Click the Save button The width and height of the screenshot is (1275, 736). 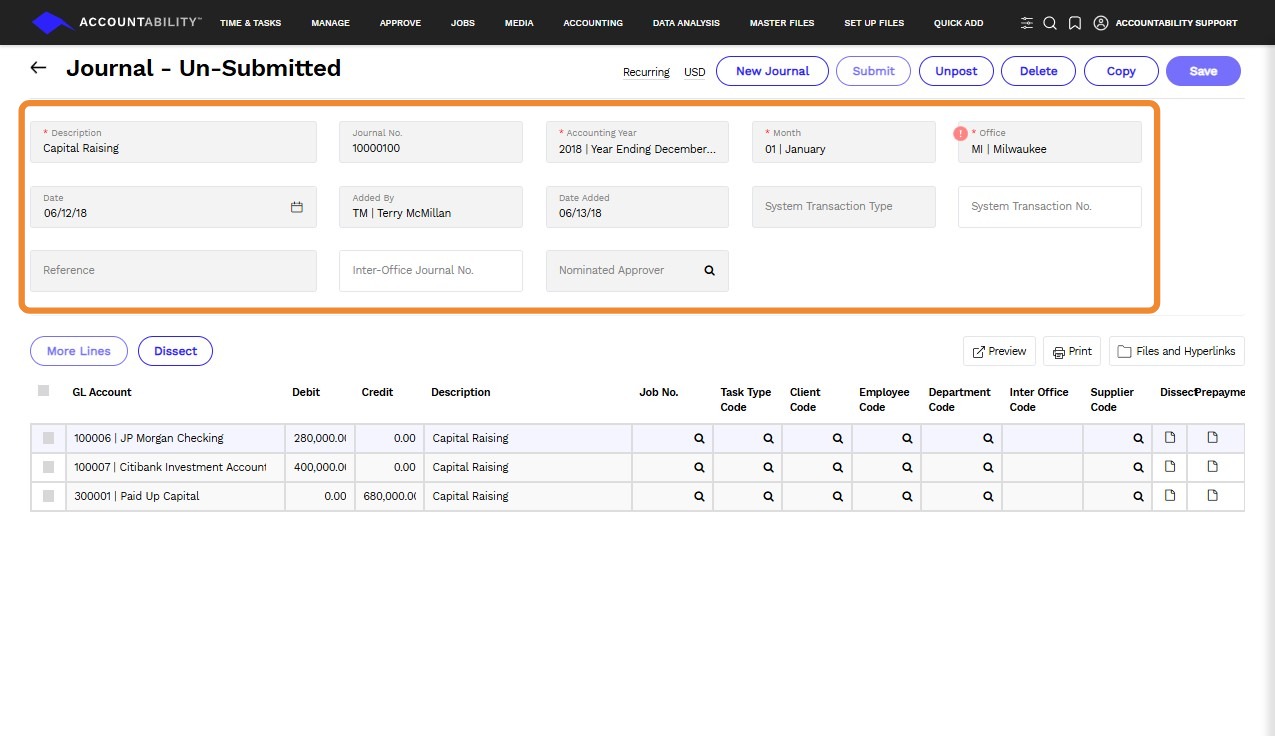[x=1203, y=71]
